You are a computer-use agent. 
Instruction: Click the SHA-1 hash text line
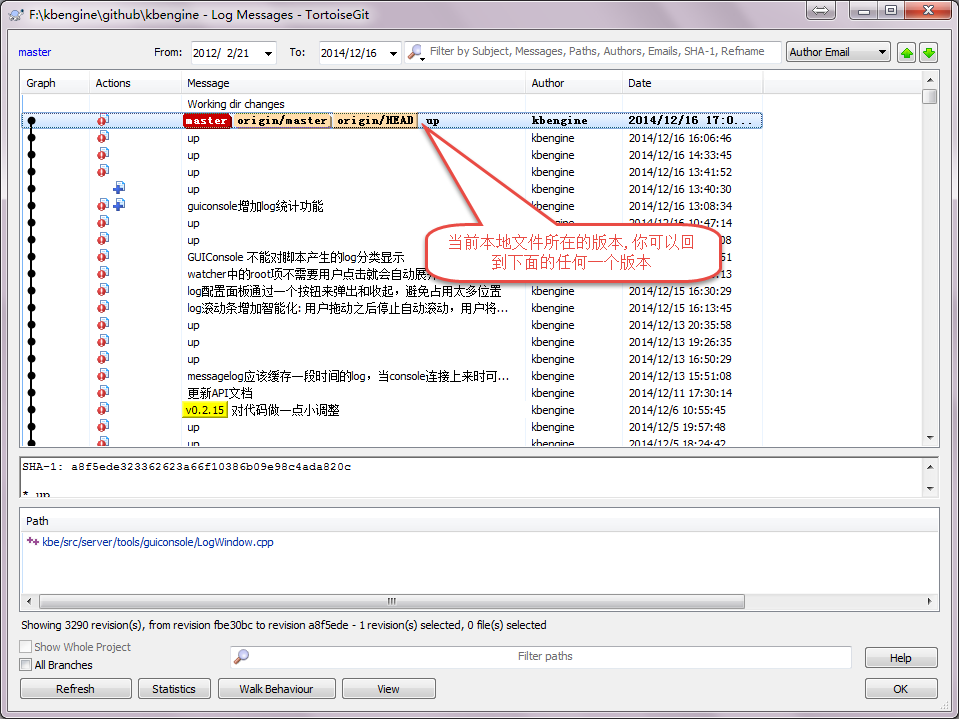pos(187,466)
